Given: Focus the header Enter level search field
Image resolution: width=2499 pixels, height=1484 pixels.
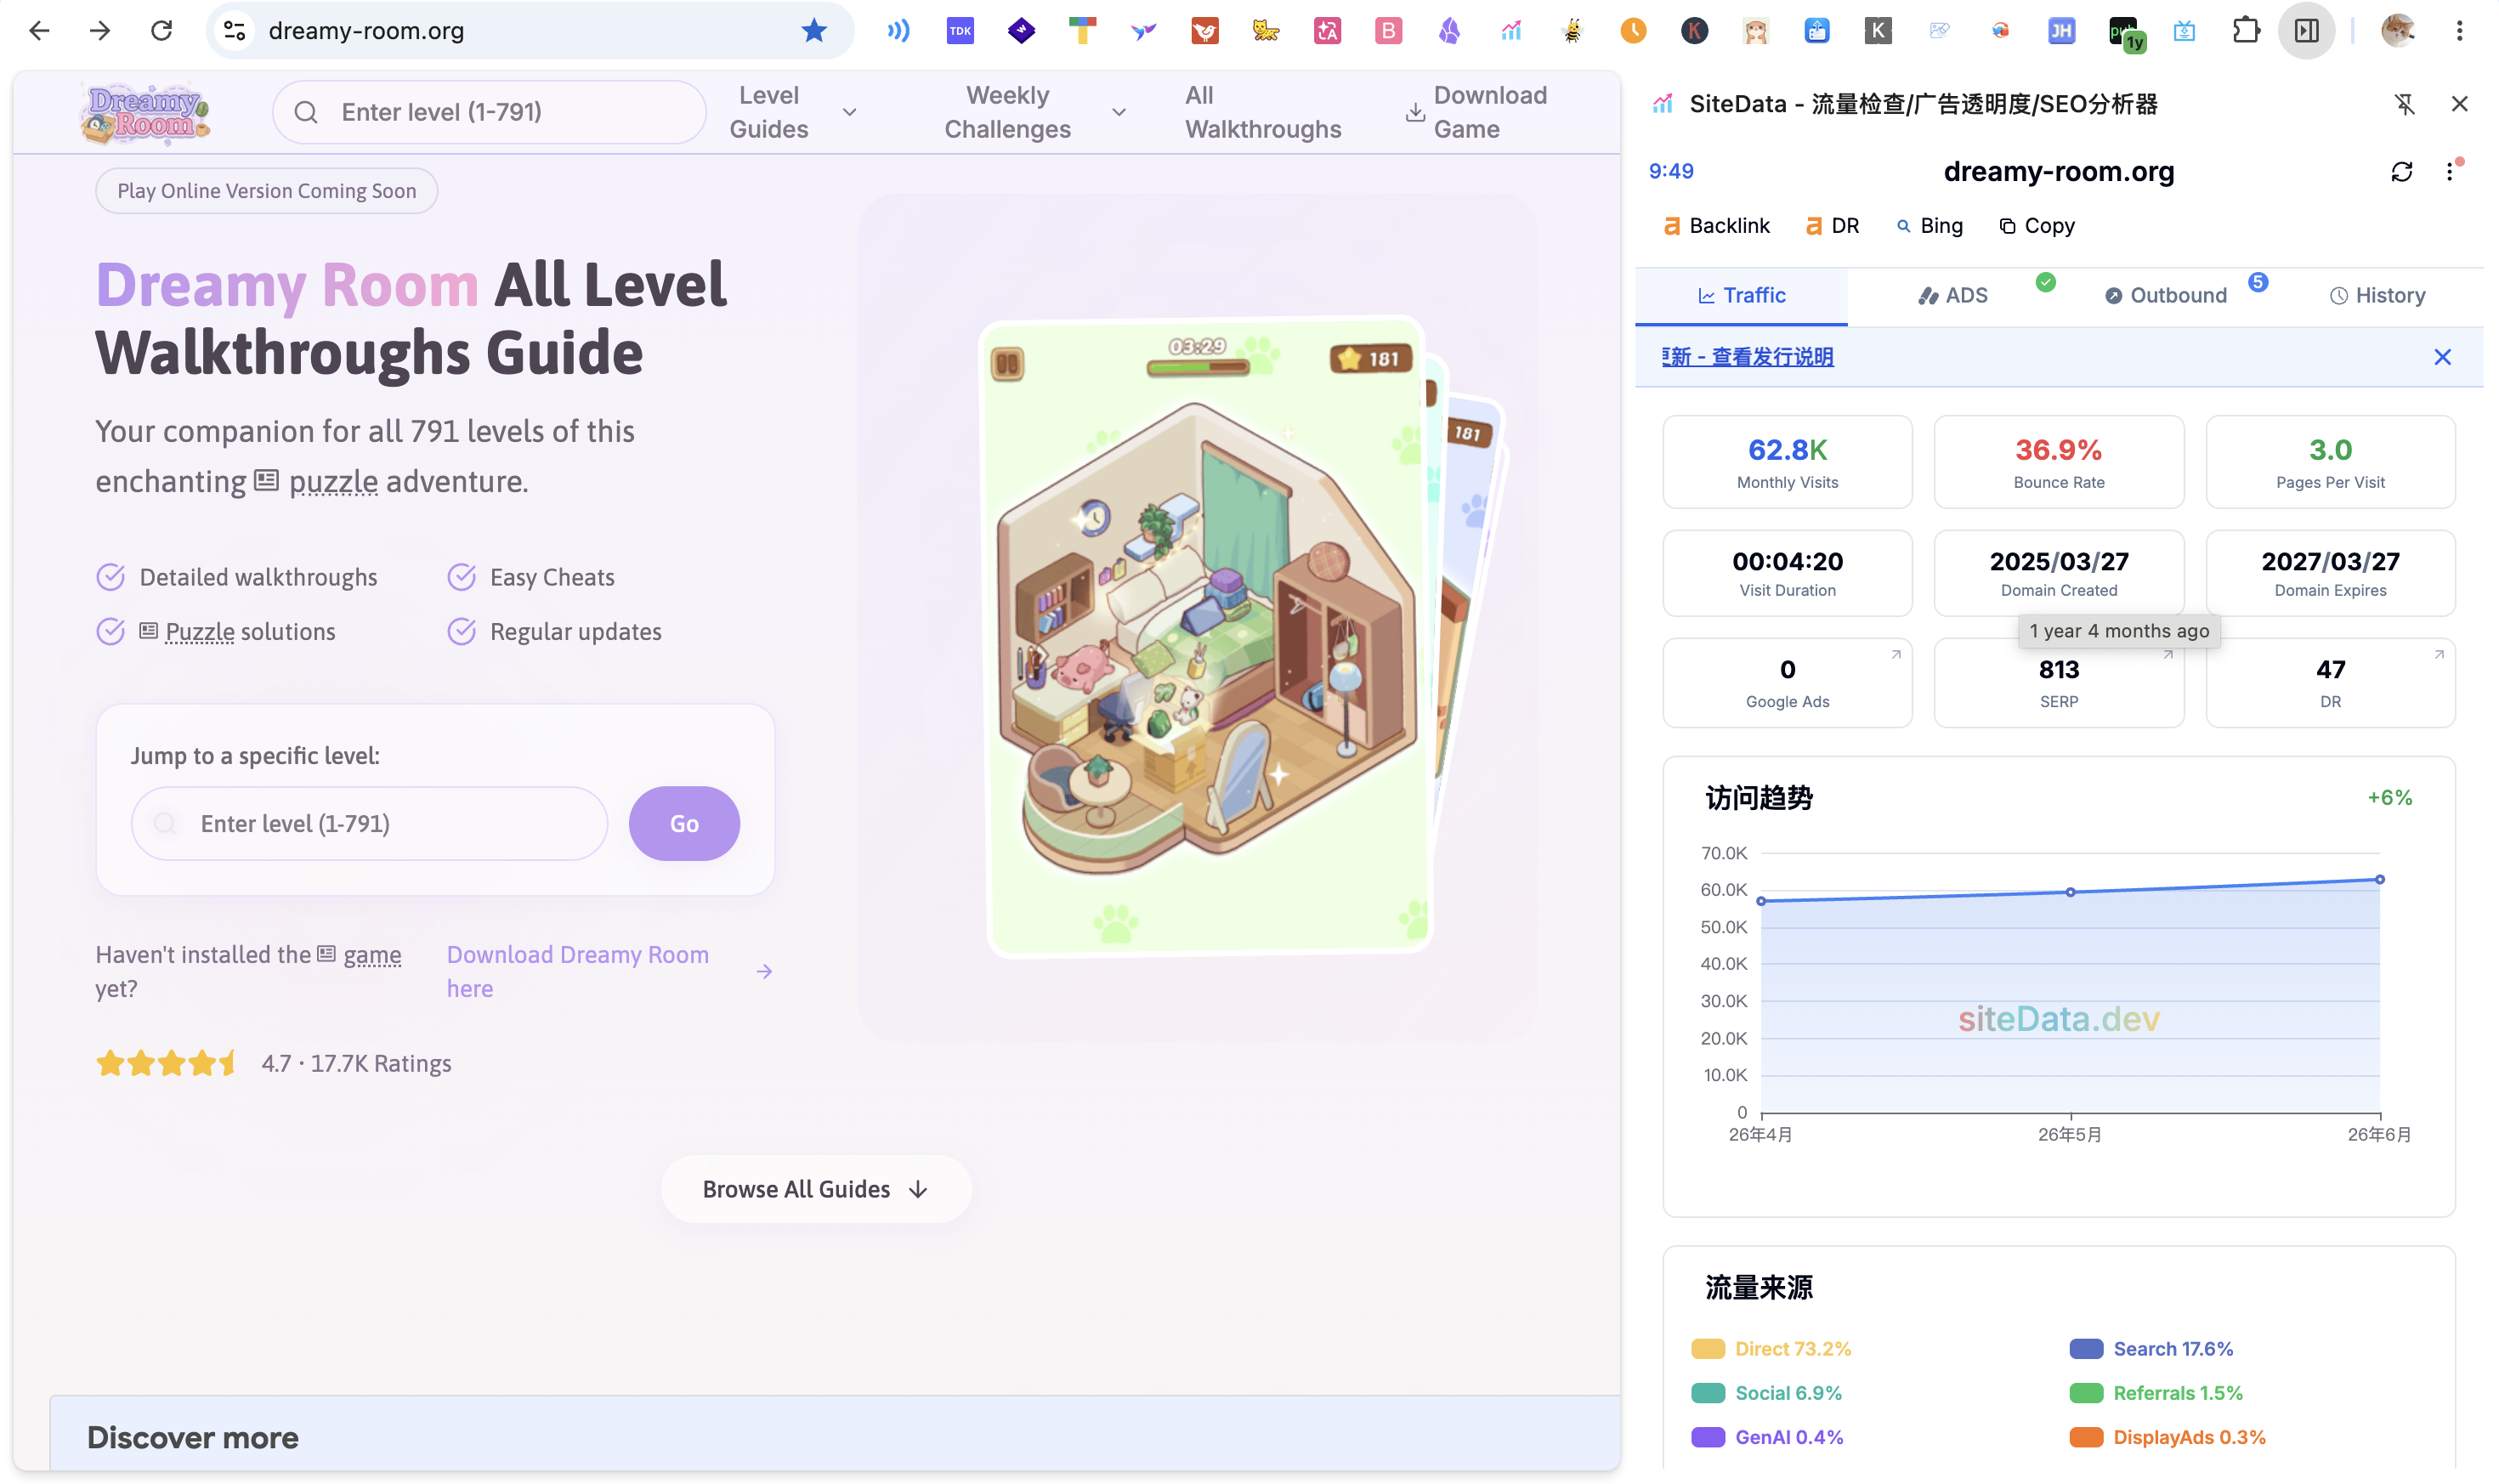Looking at the screenshot, I should tap(489, 112).
